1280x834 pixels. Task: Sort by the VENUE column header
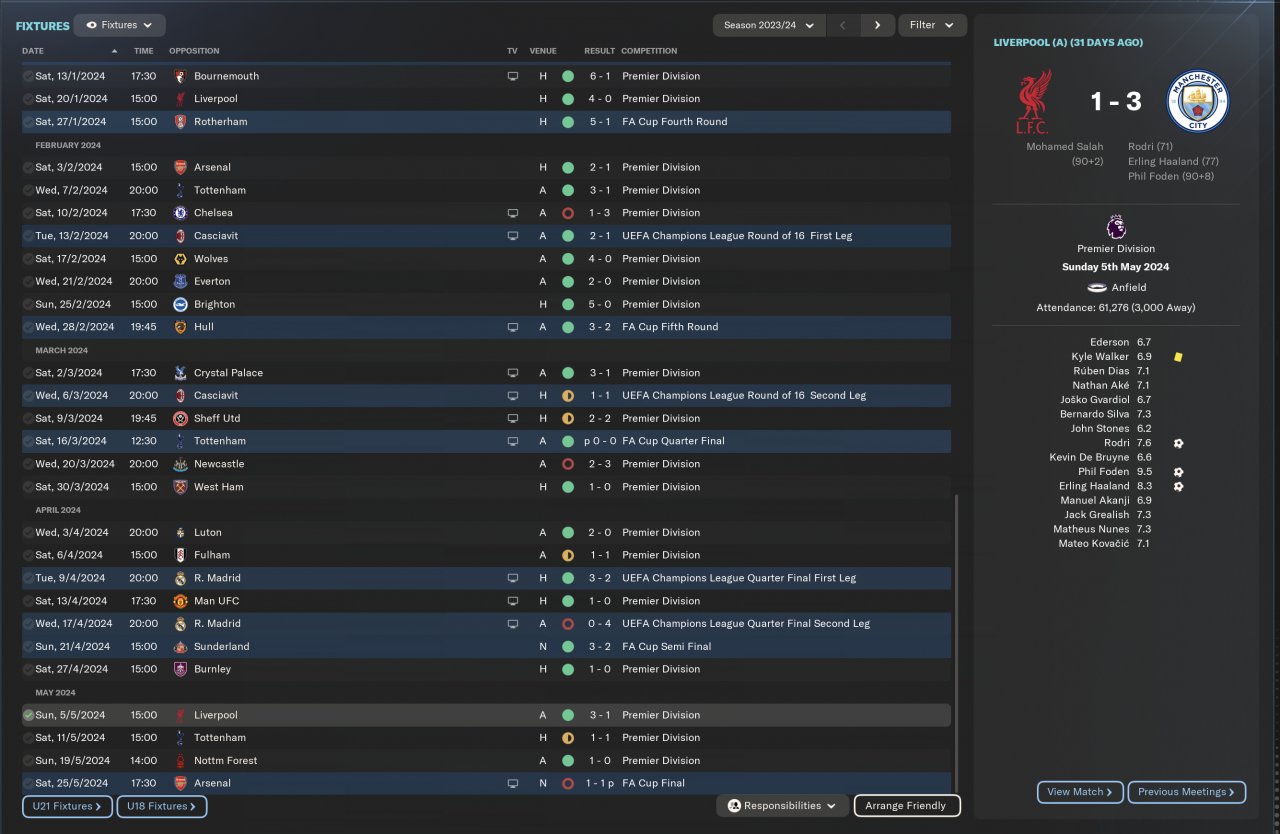543,51
